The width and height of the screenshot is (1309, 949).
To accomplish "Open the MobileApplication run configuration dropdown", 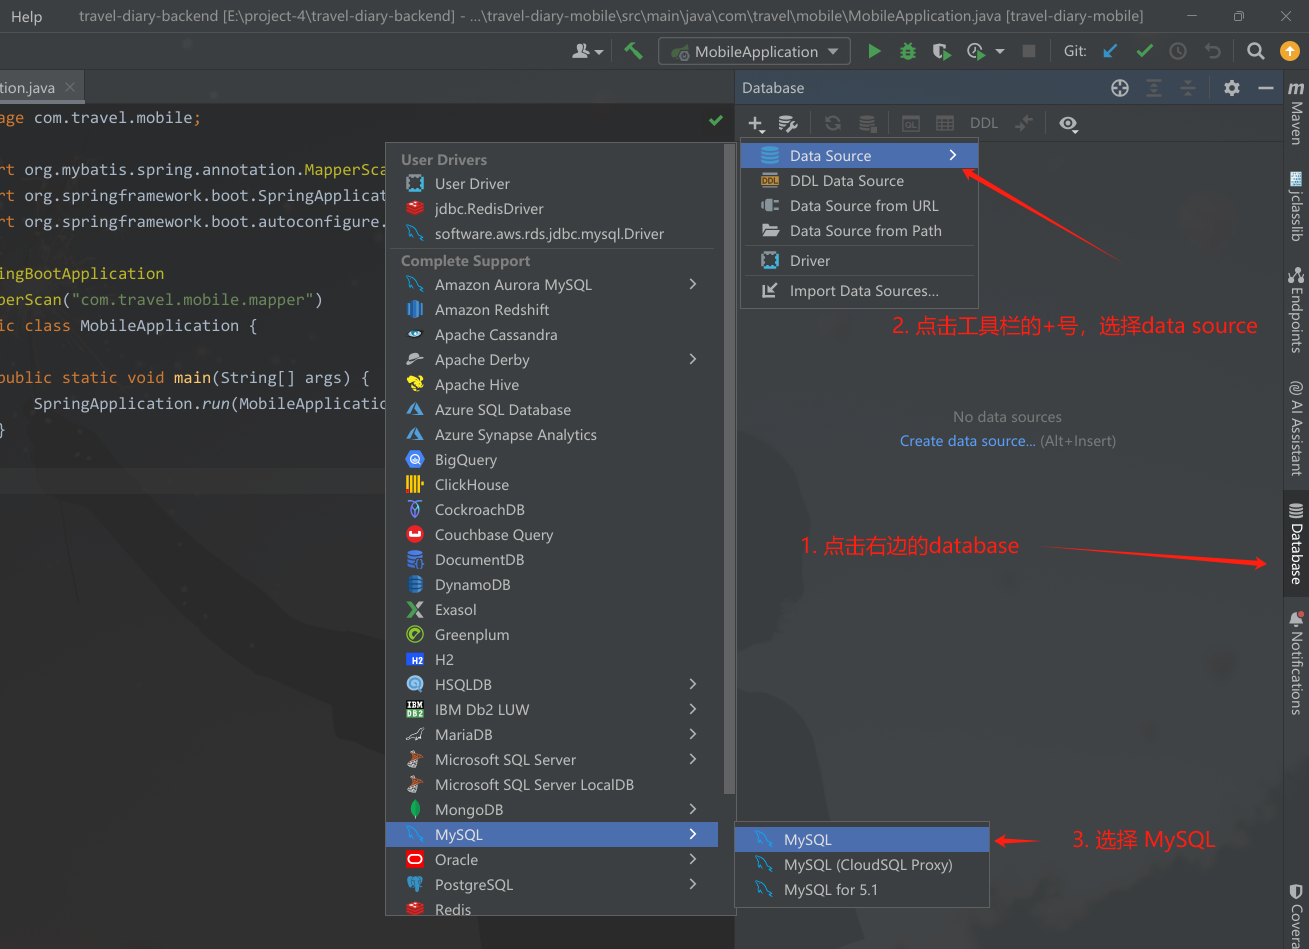I will [x=754, y=51].
